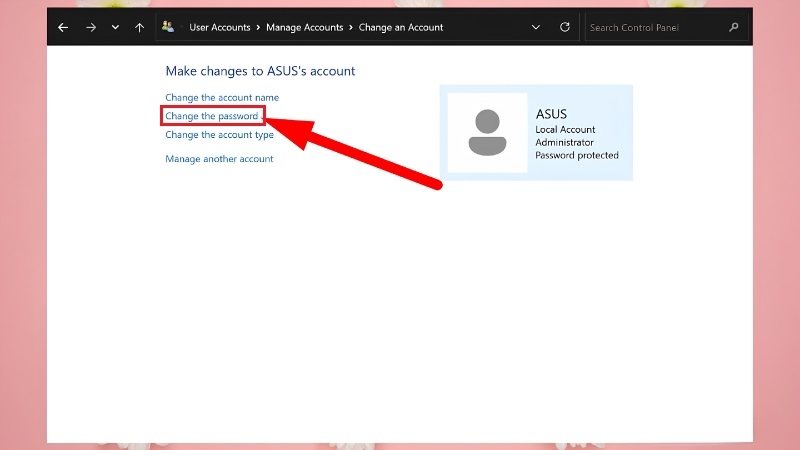Navigate to Manage Accounts breadcrumb
Screen dimensions: 800x450
point(305,28)
